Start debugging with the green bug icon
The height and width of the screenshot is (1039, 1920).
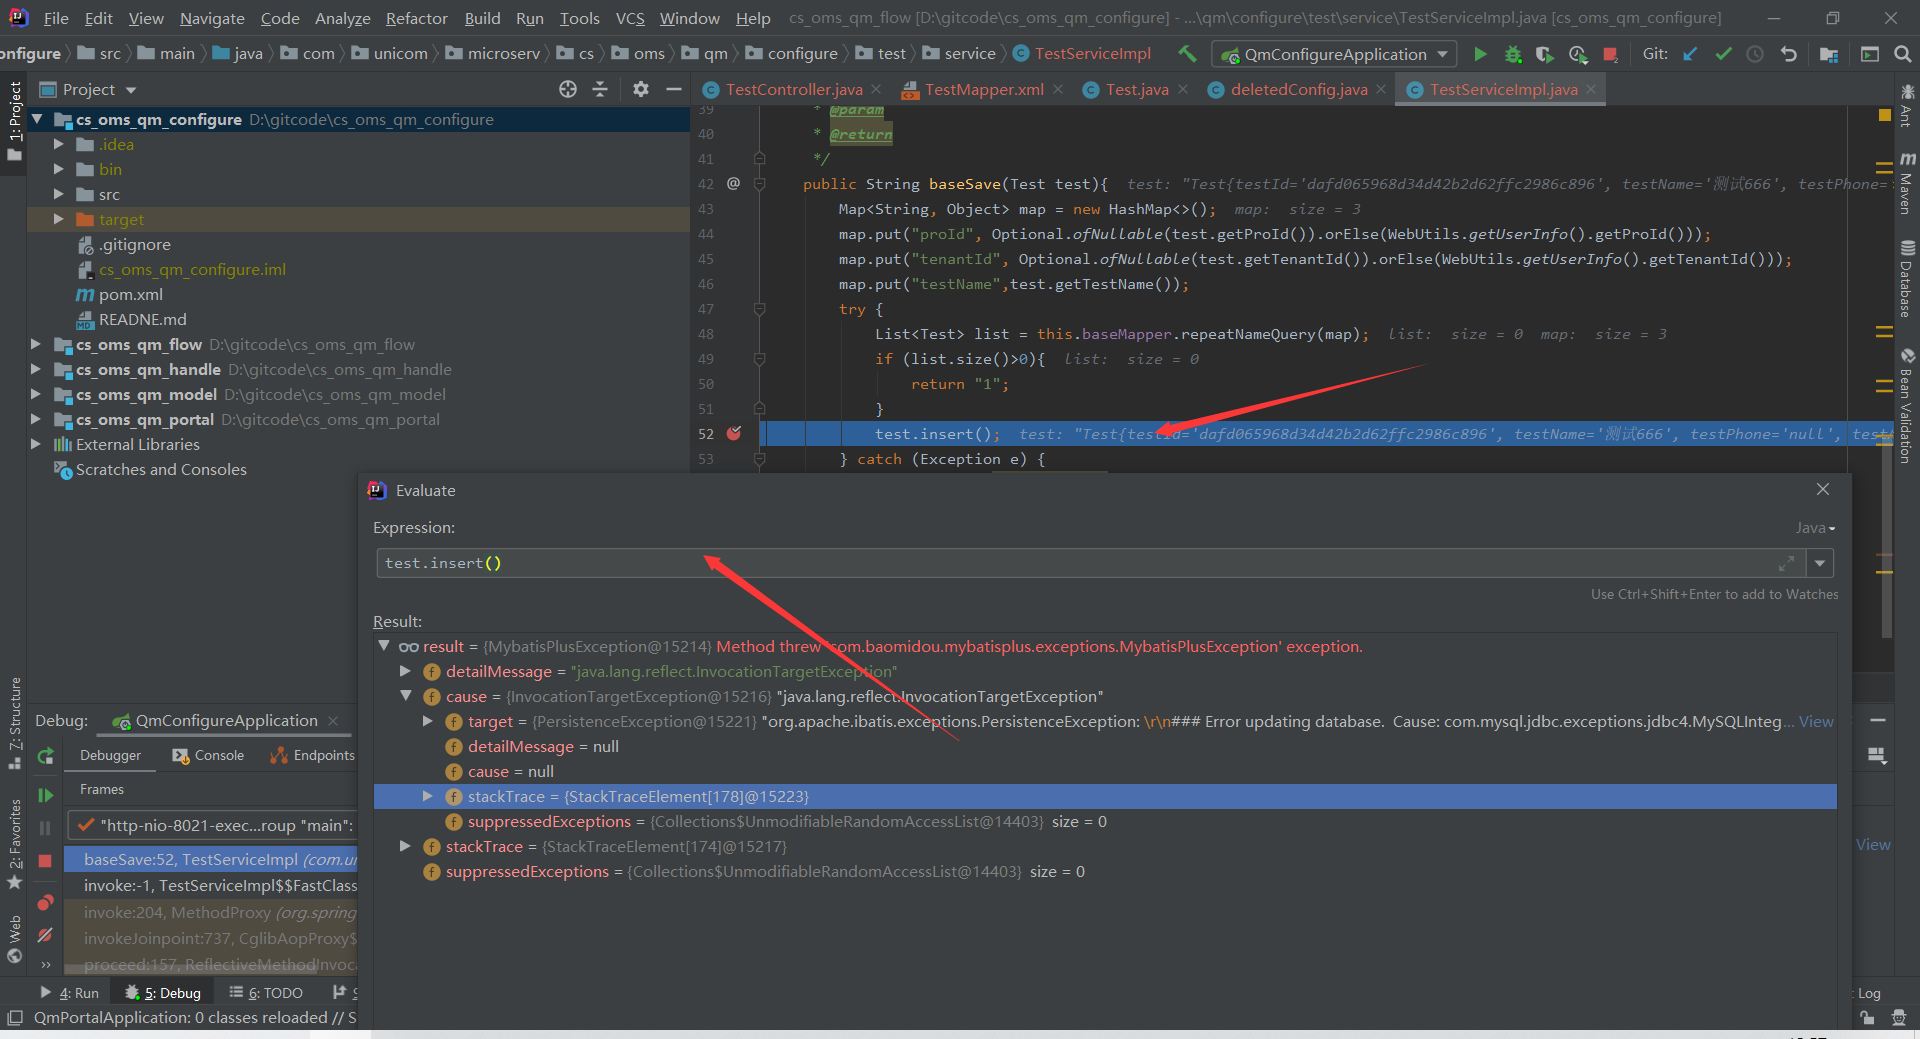pos(1513,54)
